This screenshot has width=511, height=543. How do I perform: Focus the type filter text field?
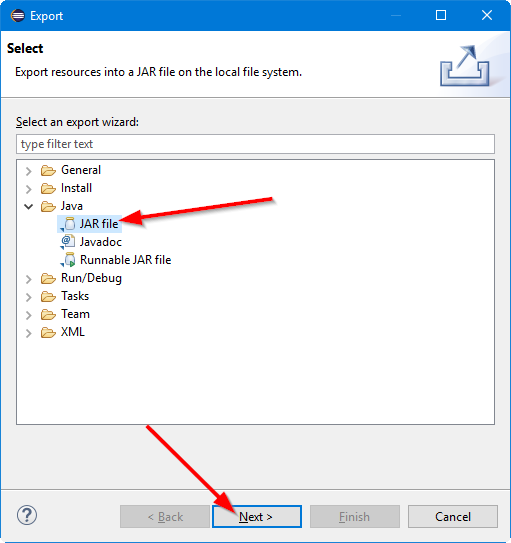(x=255, y=144)
